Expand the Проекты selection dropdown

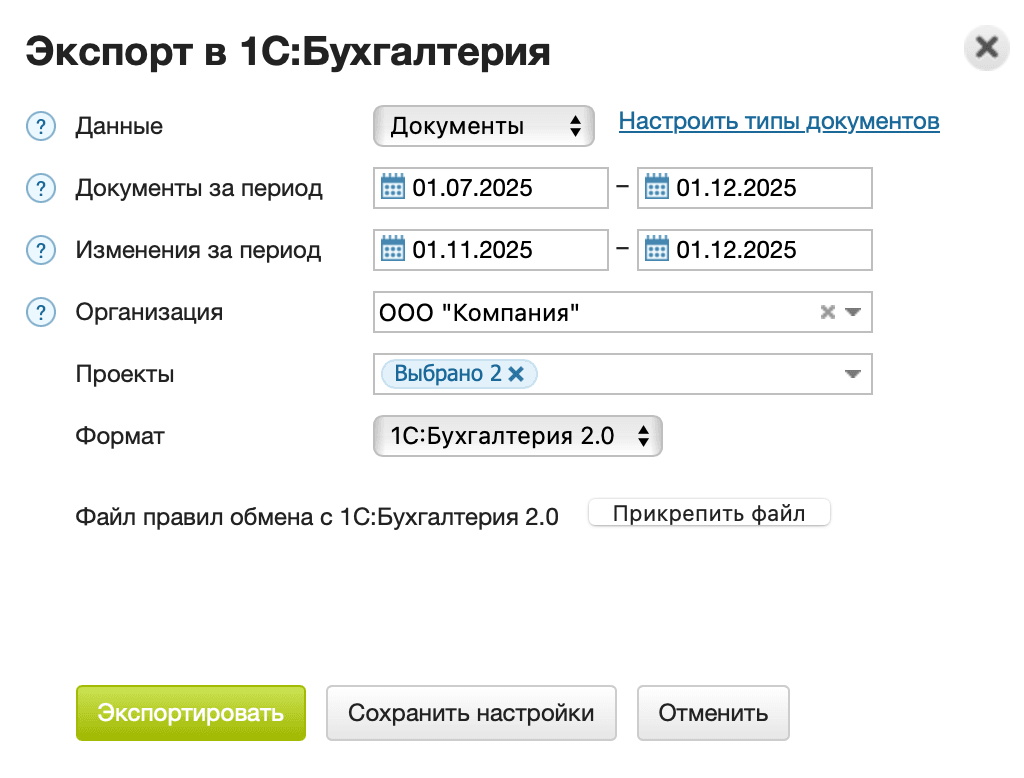click(x=852, y=373)
